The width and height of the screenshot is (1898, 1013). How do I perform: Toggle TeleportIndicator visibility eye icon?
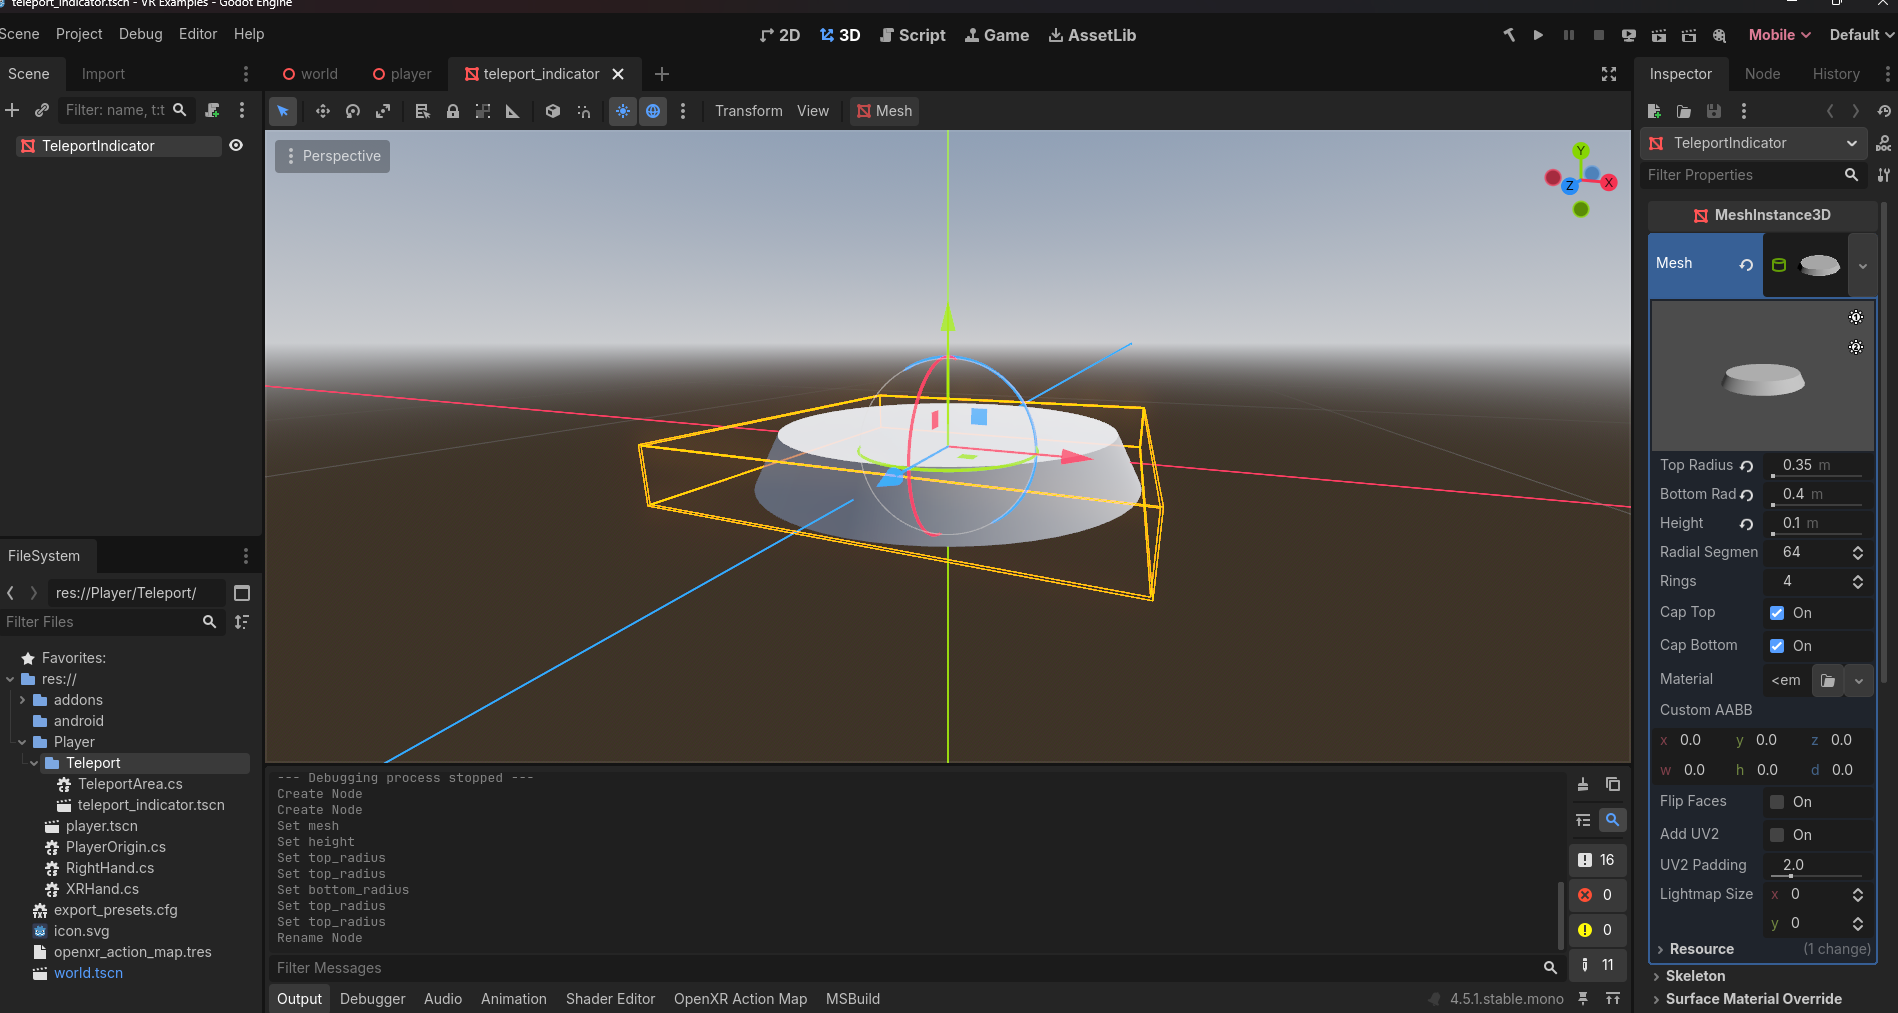tap(236, 146)
